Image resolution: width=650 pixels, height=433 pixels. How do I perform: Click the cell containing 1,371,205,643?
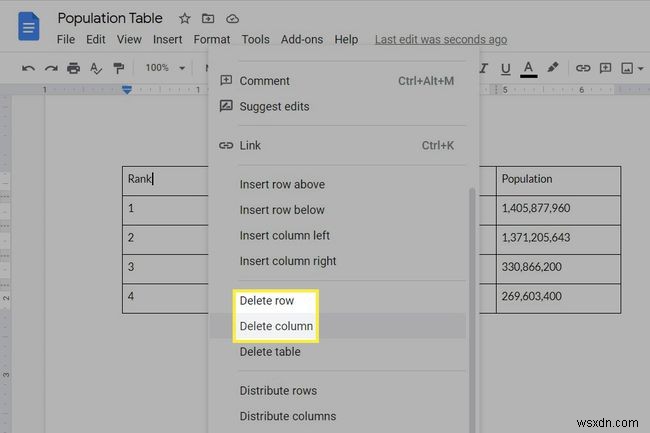[x=558, y=240]
